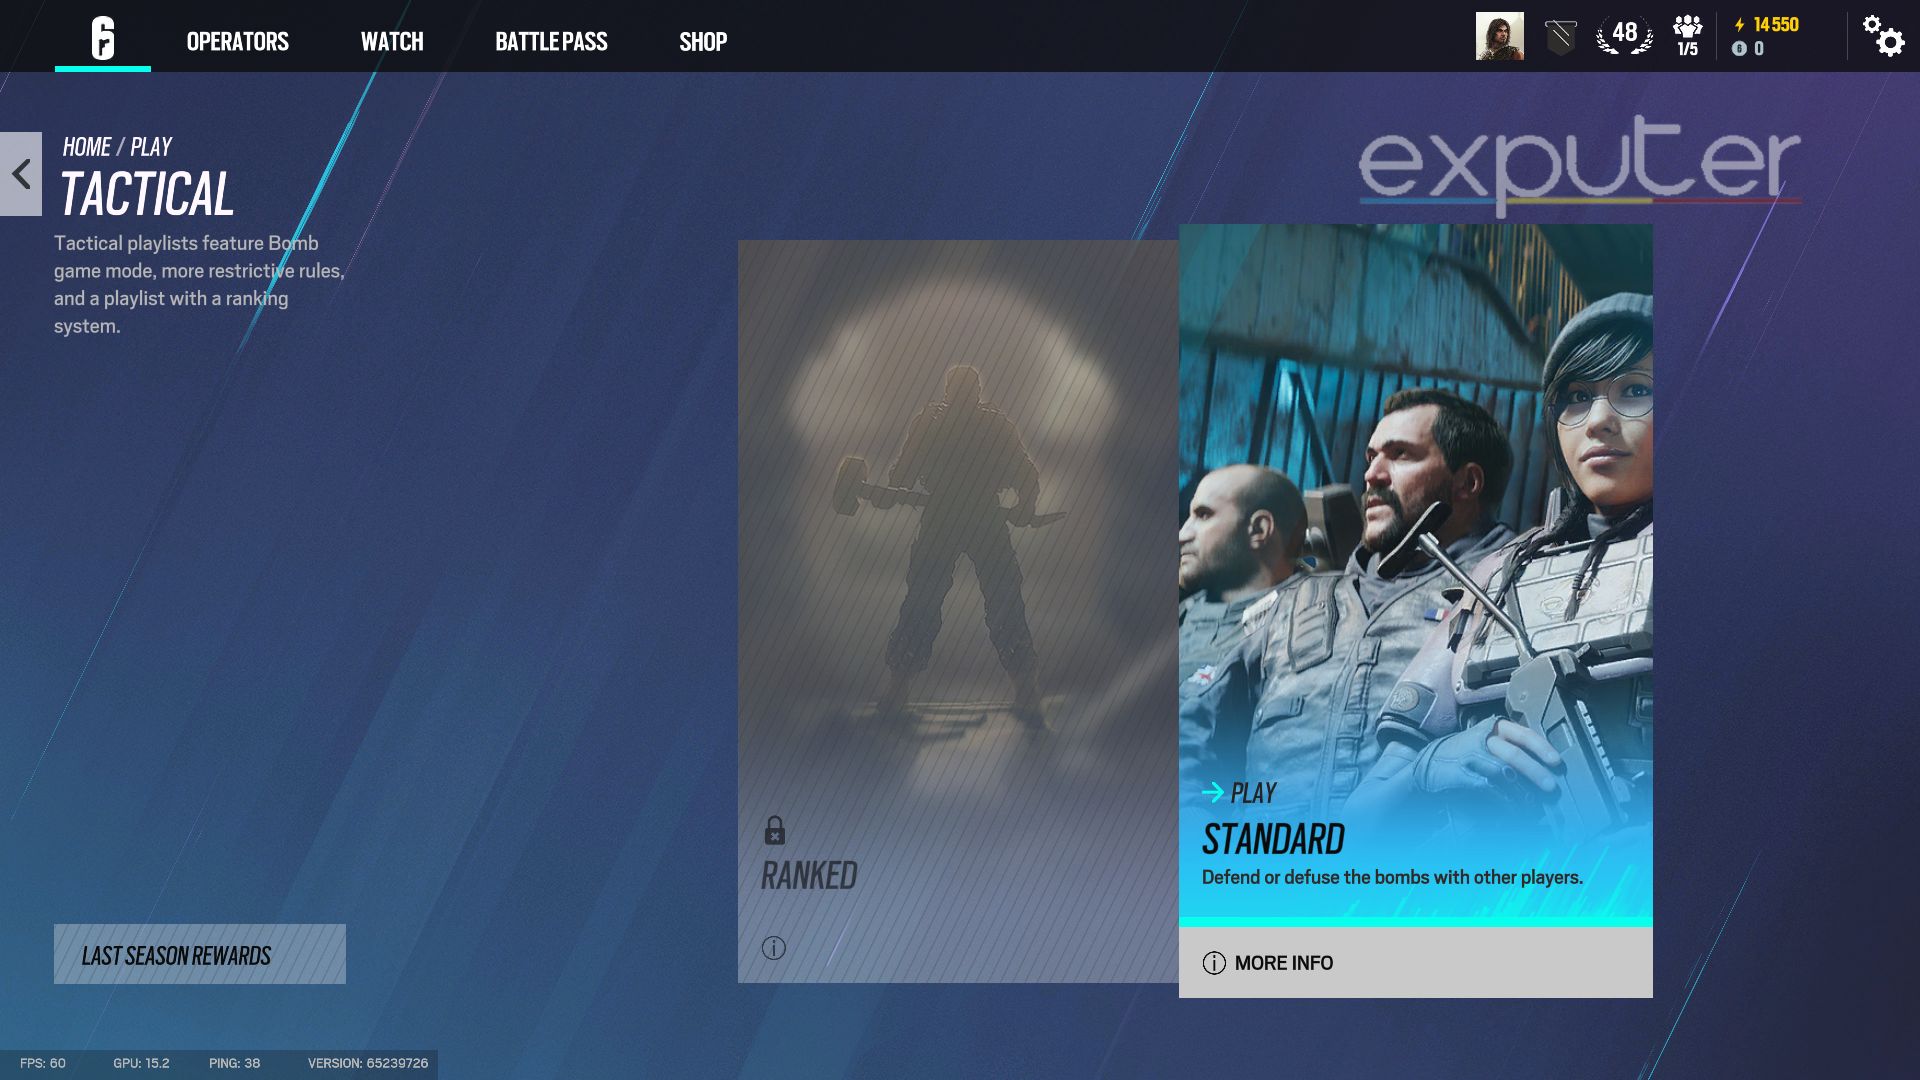Click the Battle Pass lightning currency icon
This screenshot has height=1080, width=1920.
click(1730, 25)
